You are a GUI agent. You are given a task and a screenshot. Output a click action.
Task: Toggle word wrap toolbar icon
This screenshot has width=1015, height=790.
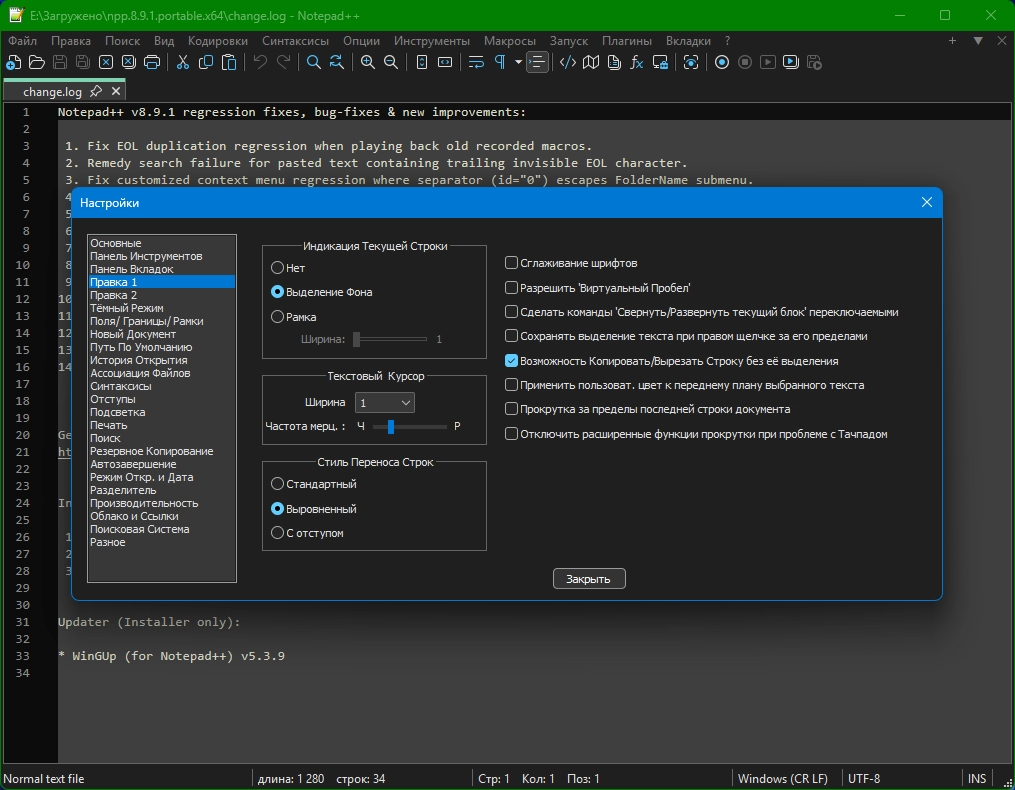tap(476, 62)
